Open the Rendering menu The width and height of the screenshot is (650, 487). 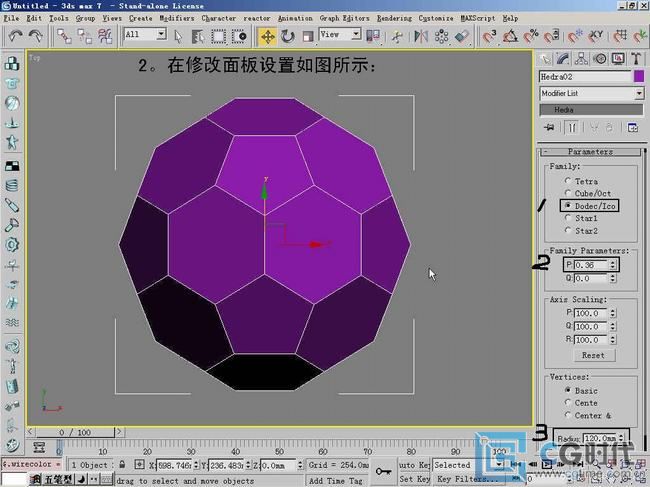(x=394, y=18)
